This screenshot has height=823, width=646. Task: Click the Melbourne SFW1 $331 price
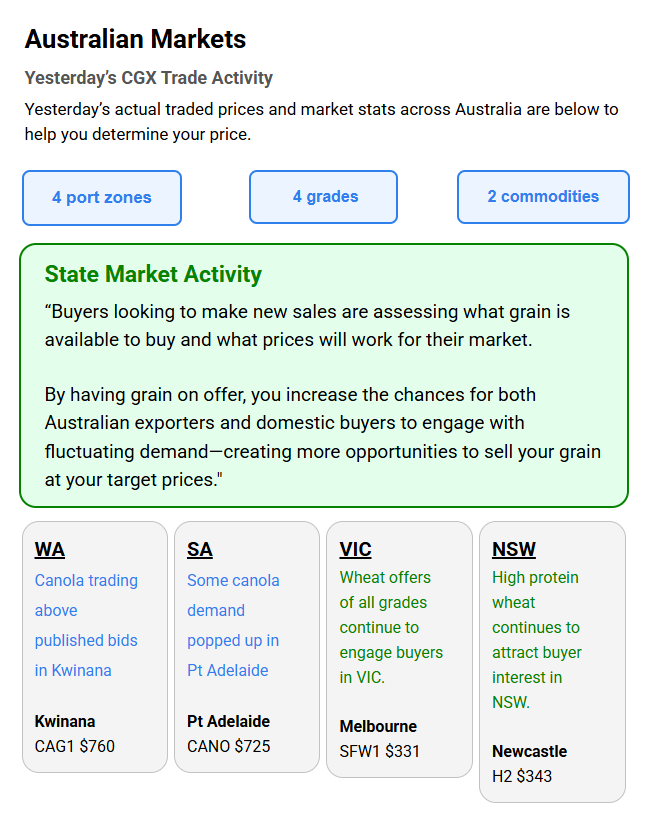[380, 751]
